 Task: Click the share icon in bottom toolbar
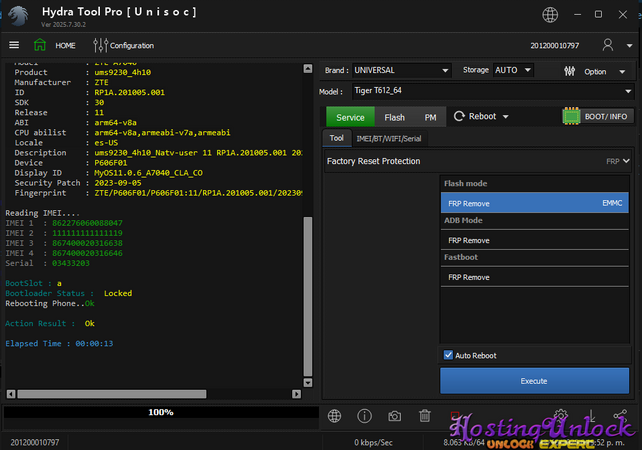tap(620, 416)
